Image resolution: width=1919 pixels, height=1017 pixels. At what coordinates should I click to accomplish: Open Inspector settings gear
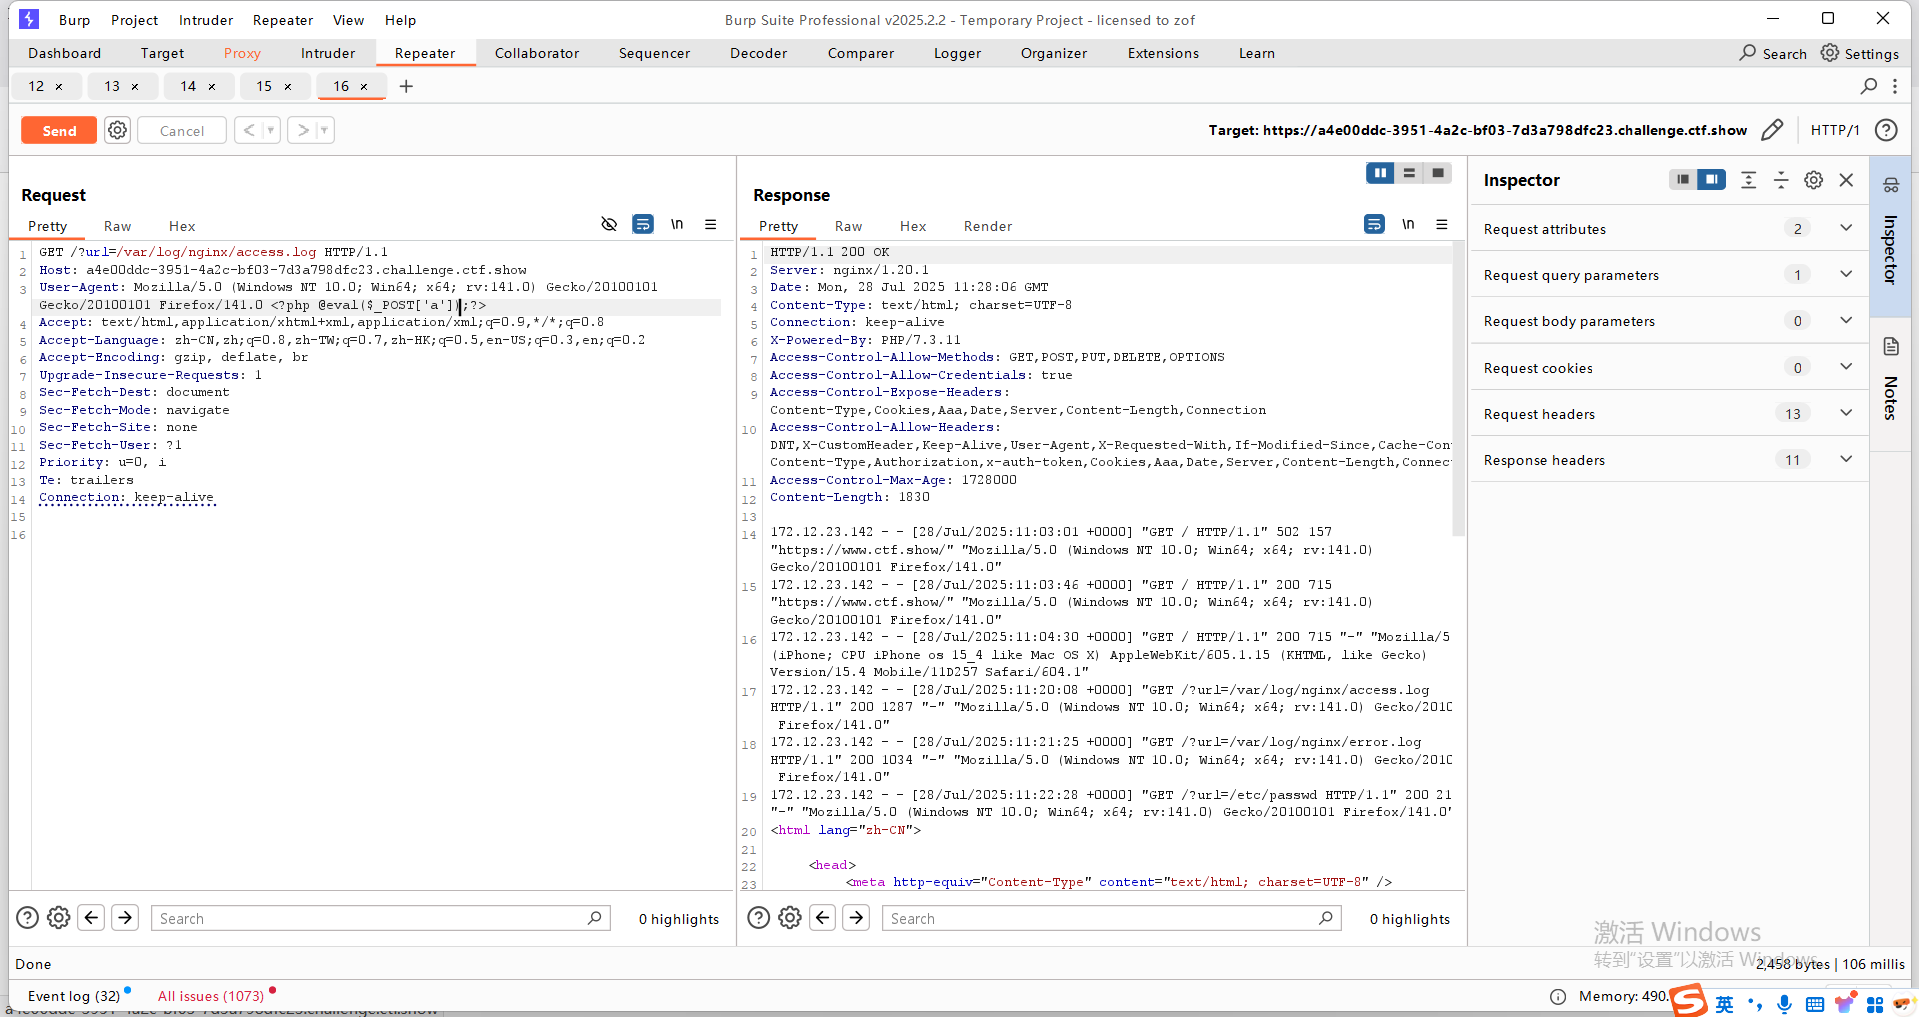(1814, 179)
